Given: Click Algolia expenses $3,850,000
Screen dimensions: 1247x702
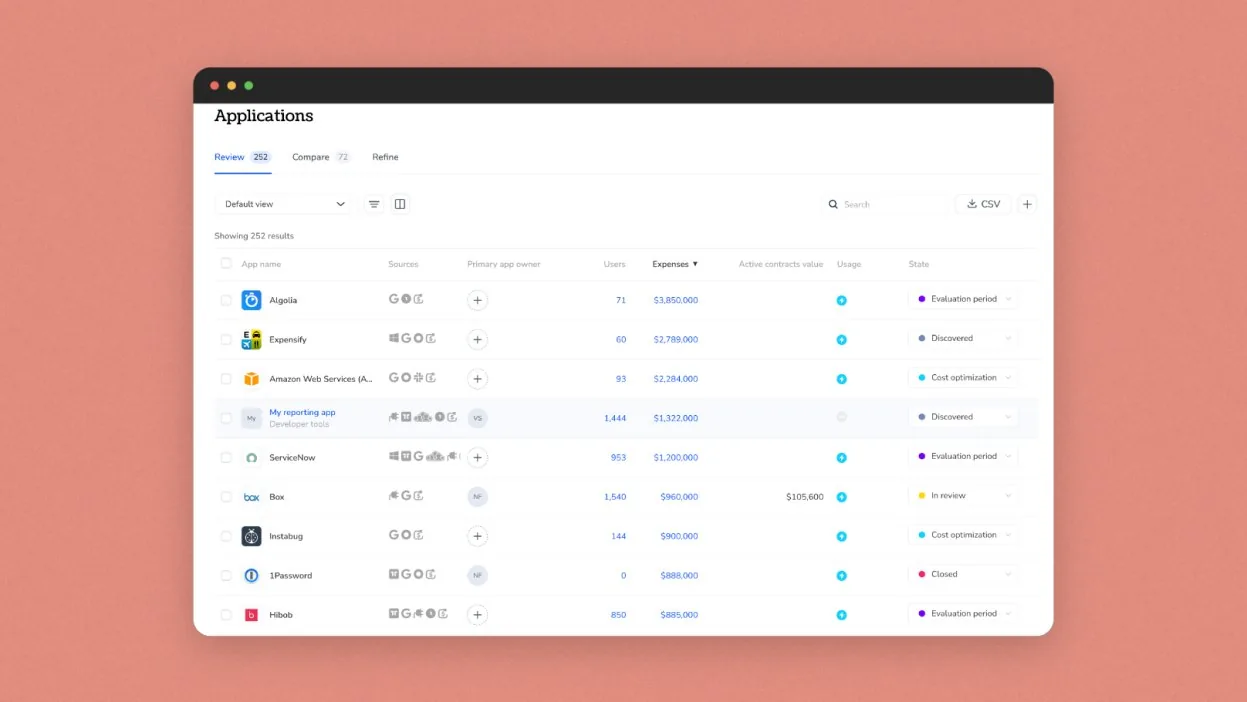Looking at the screenshot, I should coord(676,300).
